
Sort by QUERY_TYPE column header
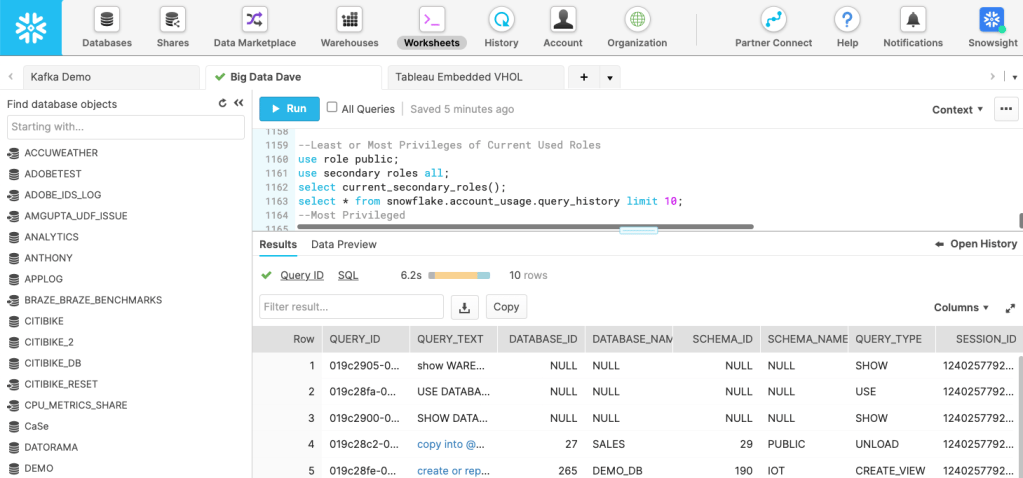pyautogui.click(x=889, y=339)
